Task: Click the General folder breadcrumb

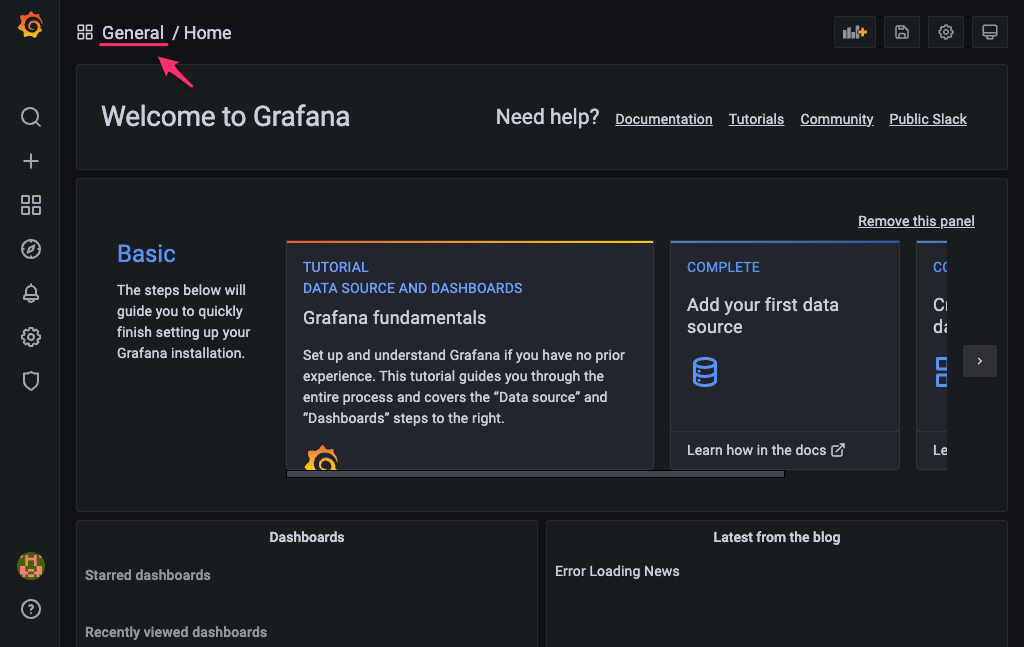Action: click(x=133, y=33)
